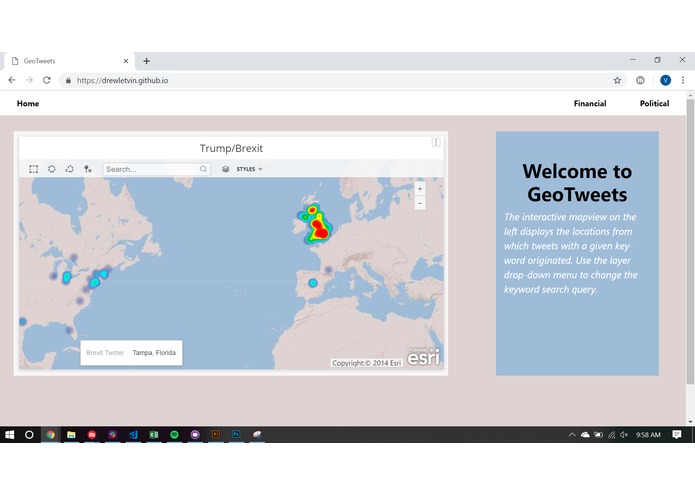695x494 pixels.
Task: Open a new browser tab
Action: (x=146, y=61)
